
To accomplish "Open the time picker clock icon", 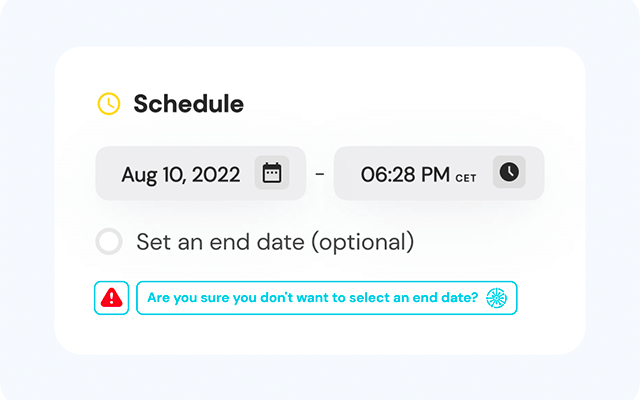I will click(509, 172).
